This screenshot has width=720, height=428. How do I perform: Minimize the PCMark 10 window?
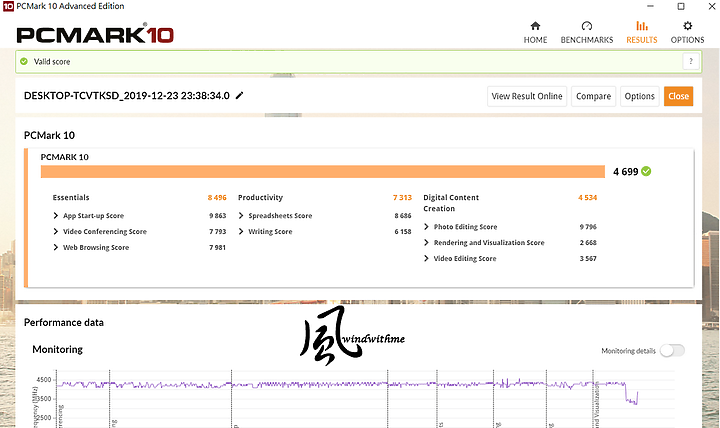tap(650, 6)
